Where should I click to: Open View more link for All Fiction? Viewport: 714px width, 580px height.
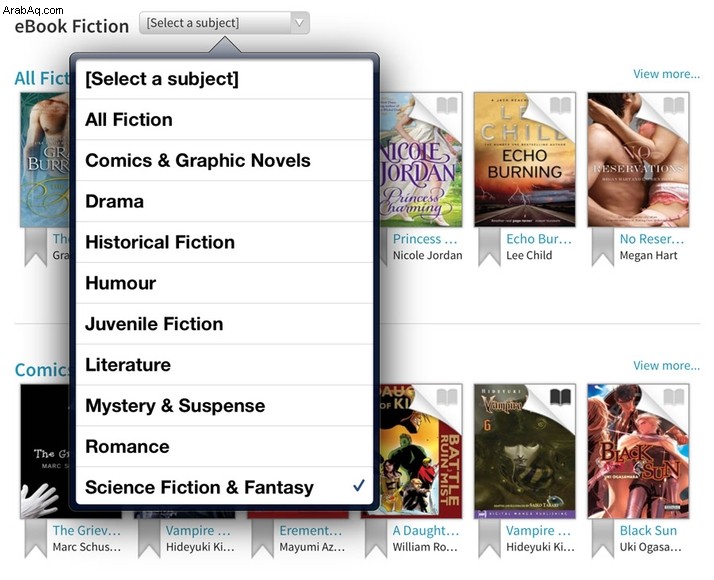(x=667, y=74)
